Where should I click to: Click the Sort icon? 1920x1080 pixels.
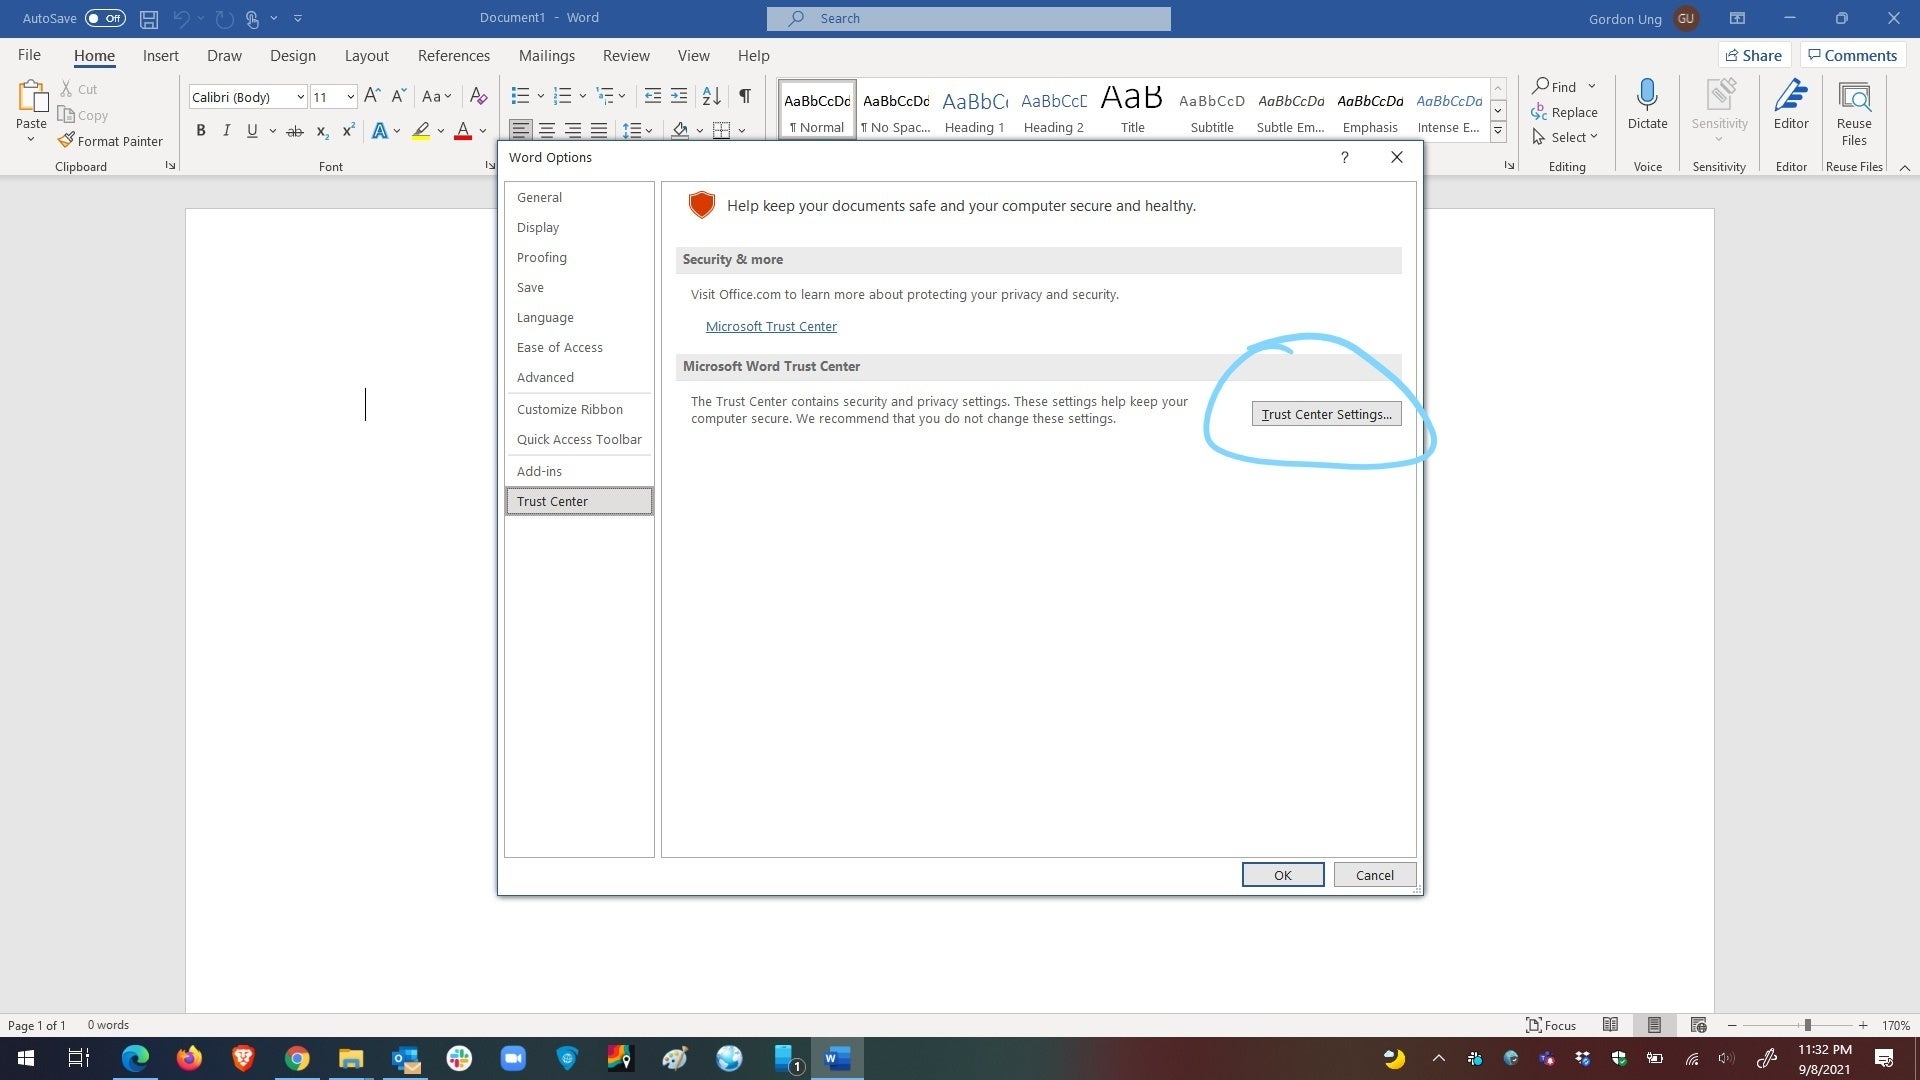click(x=711, y=96)
